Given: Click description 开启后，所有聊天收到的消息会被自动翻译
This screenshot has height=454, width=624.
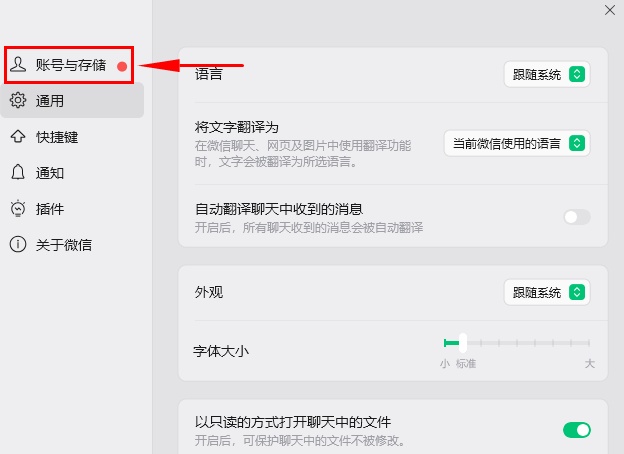Looking at the screenshot, I should (x=309, y=228).
